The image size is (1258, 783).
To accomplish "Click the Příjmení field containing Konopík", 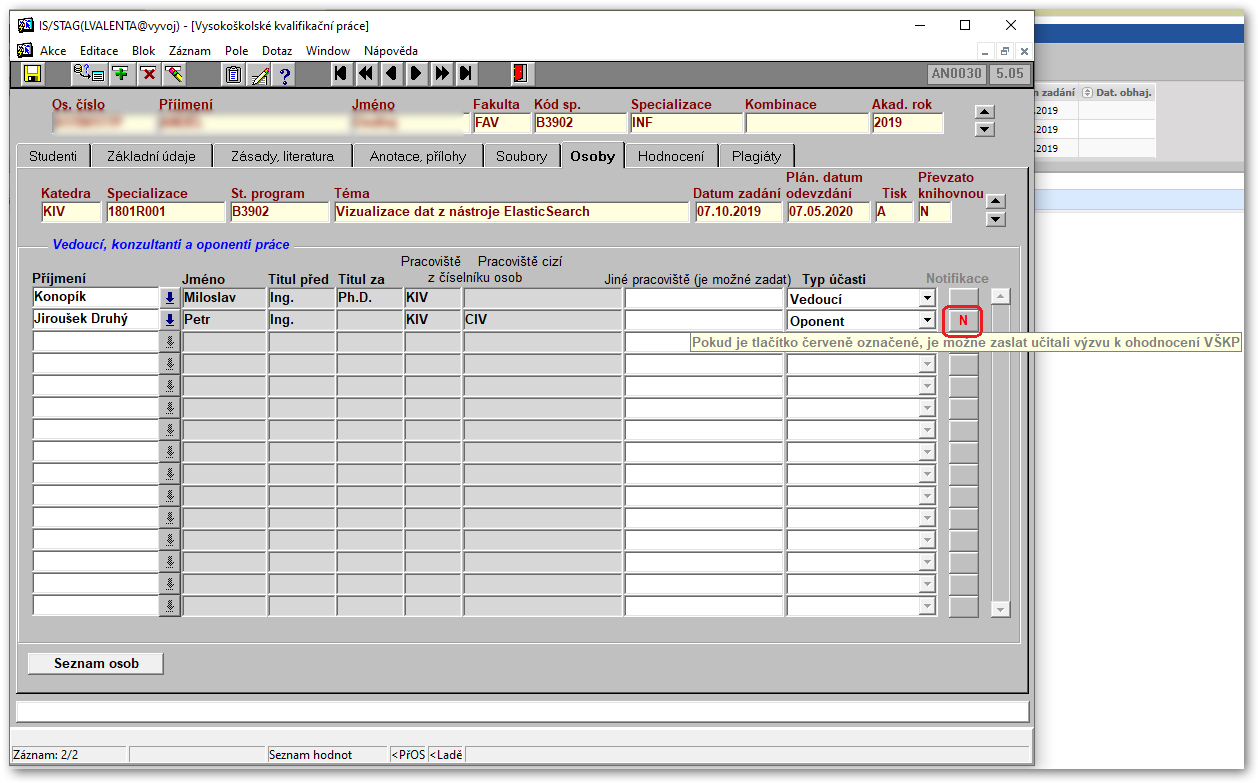I will point(96,297).
